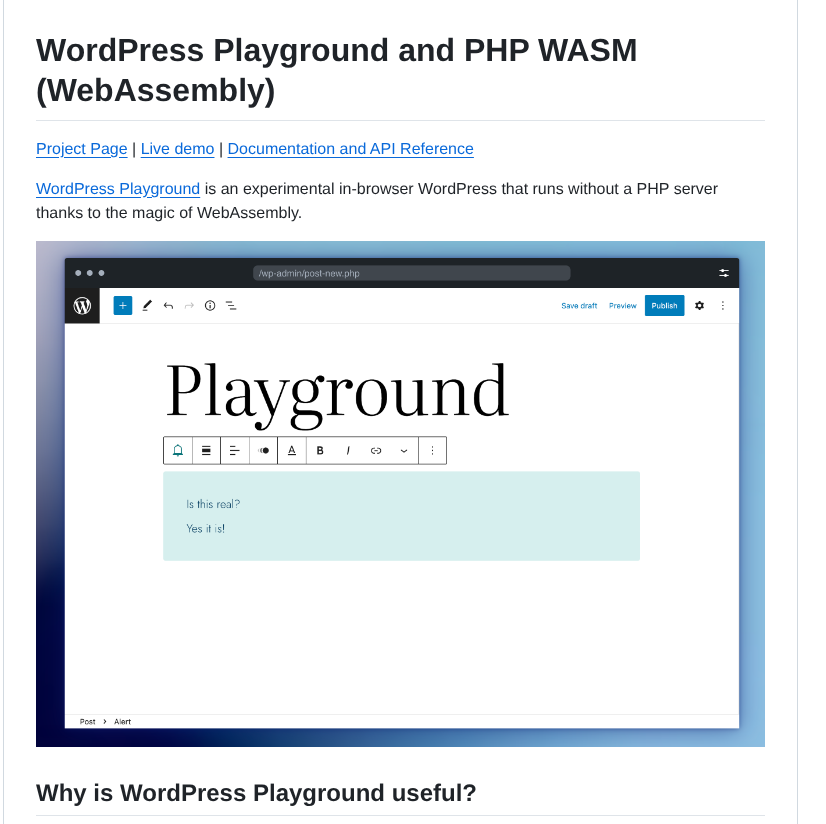The height and width of the screenshot is (824, 826).
Task: Open the settings gear icon
Action: click(x=700, y=306)
